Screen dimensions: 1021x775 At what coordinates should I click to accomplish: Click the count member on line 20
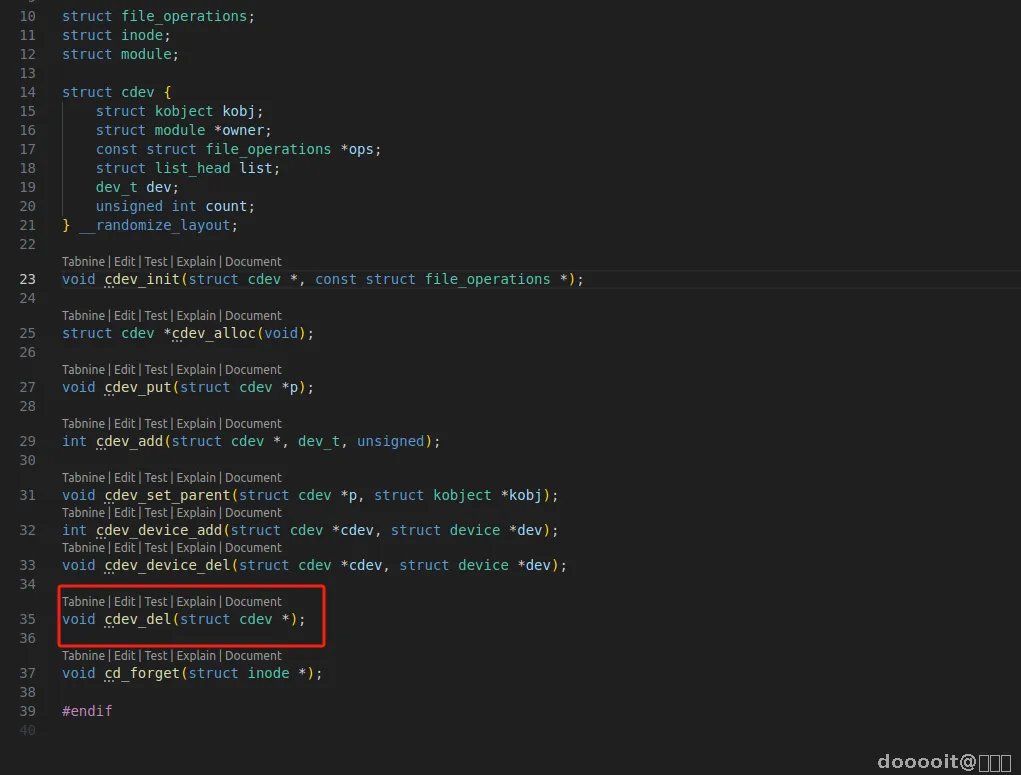(x=226, y=206)
